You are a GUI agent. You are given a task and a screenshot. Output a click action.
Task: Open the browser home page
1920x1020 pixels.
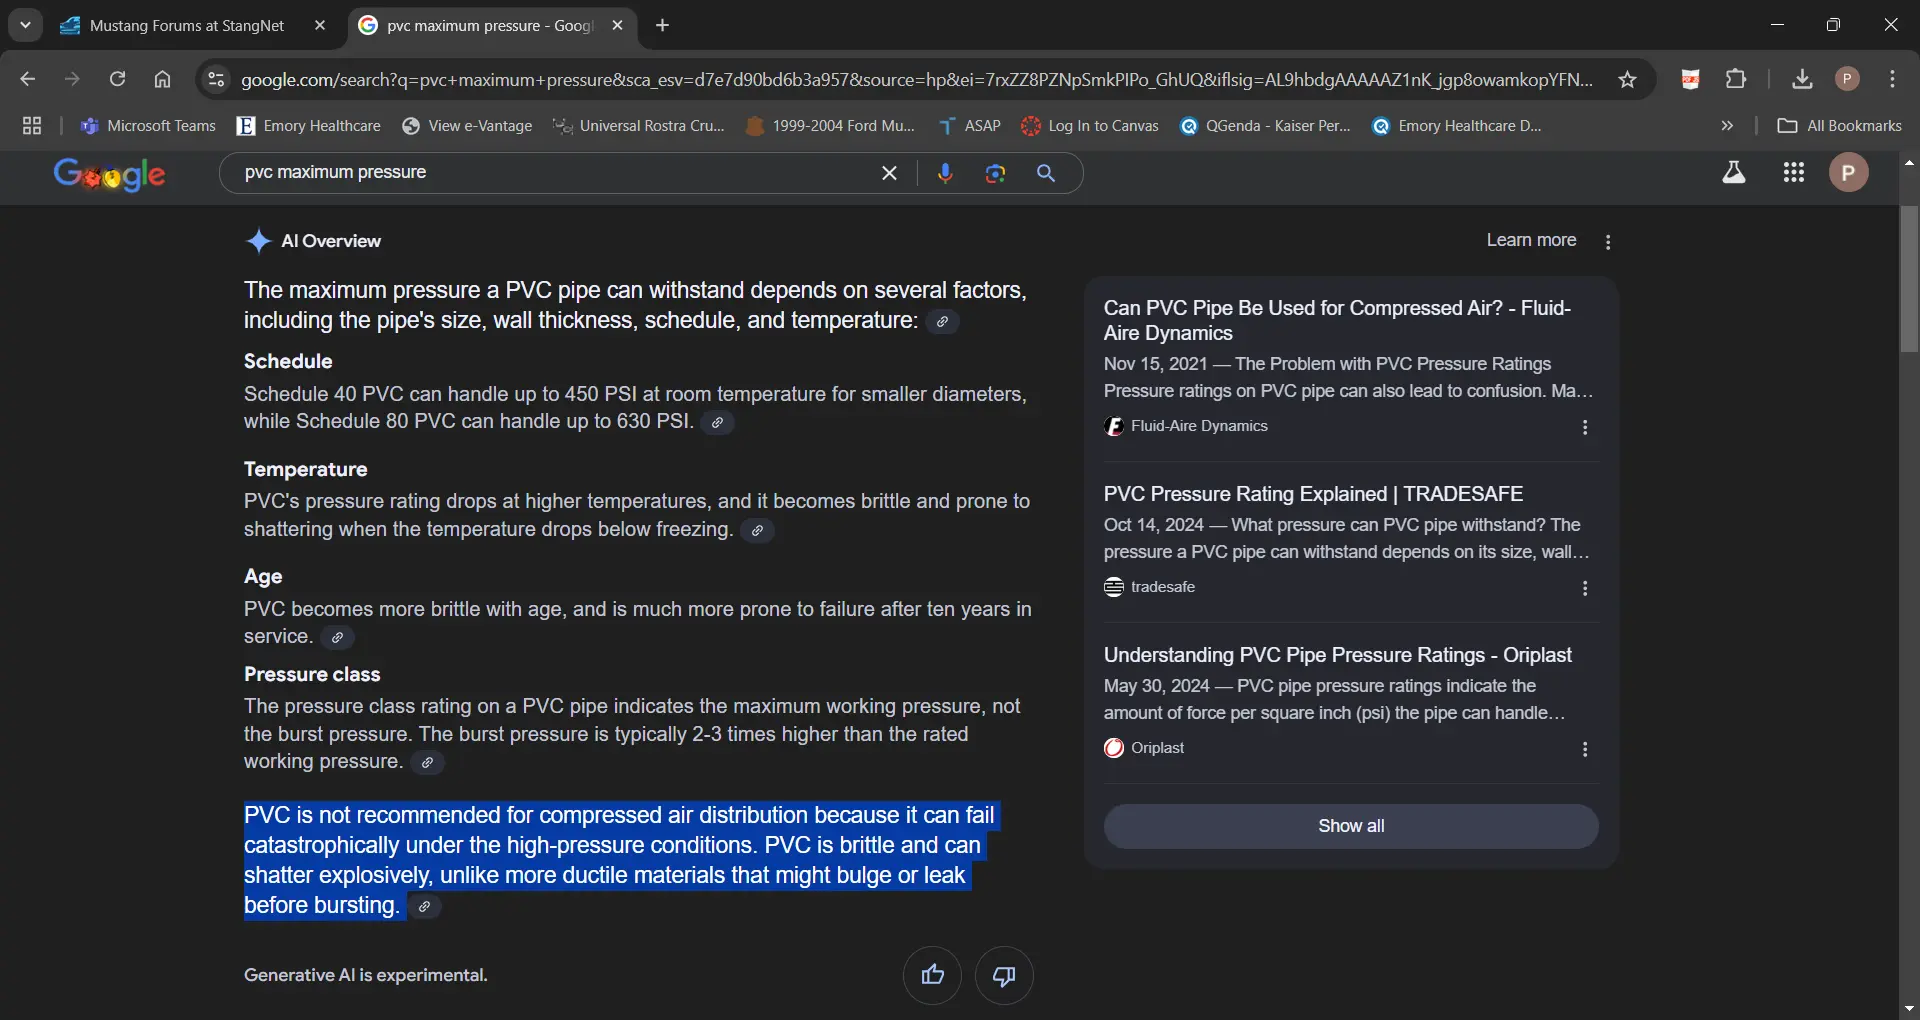pos(162,79)
